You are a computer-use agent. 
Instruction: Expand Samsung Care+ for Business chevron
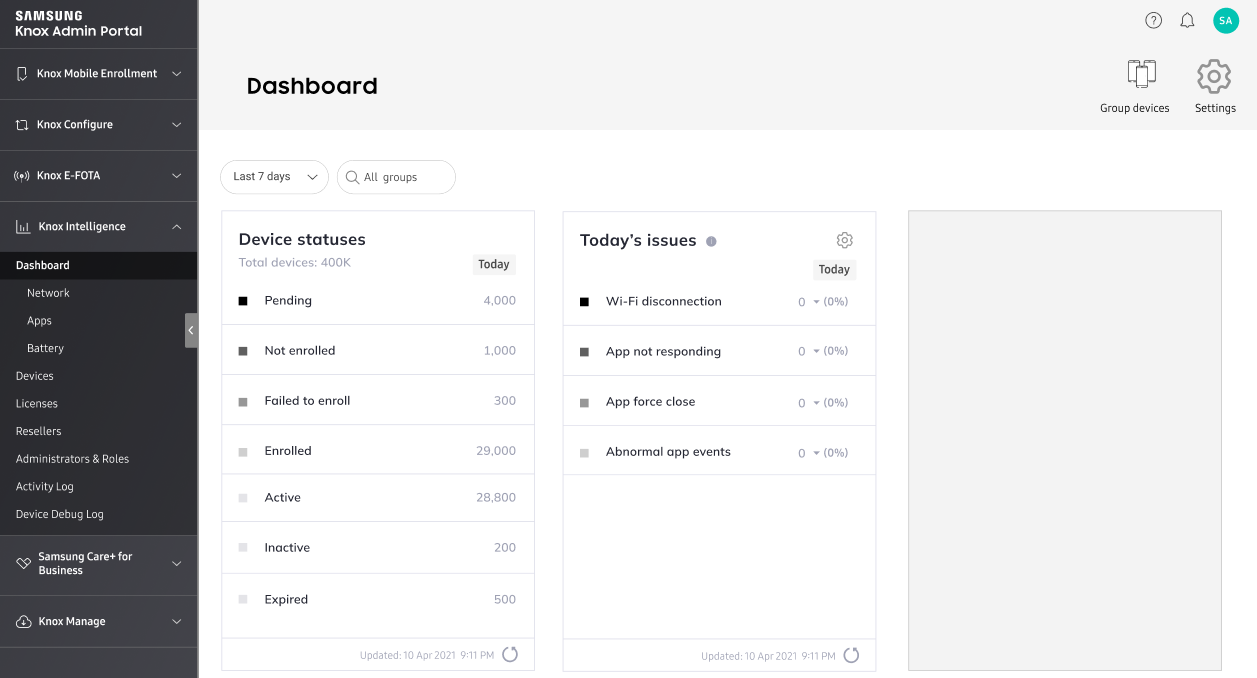(177, 564)
